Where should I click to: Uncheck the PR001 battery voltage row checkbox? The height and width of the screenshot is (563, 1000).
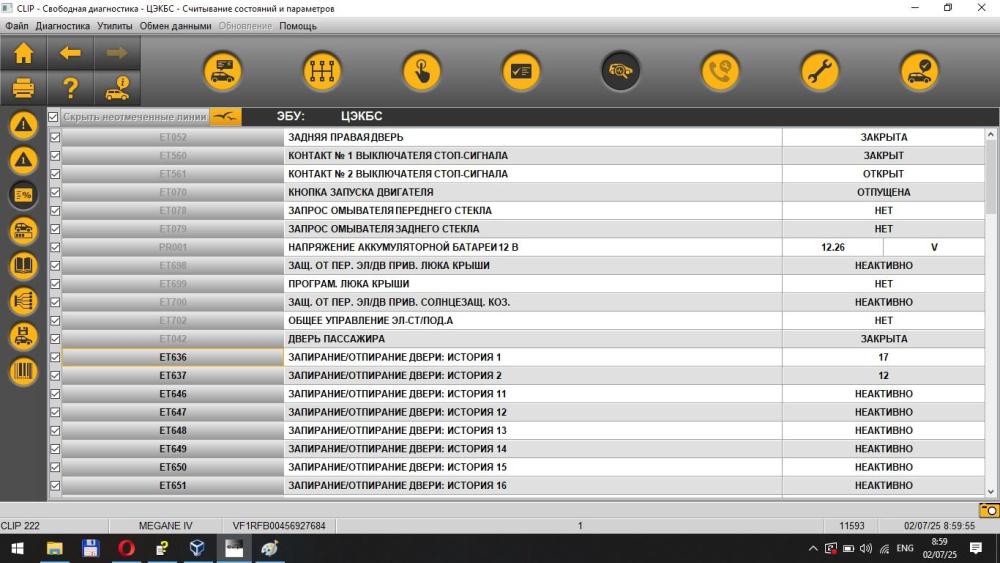pyautogui.click(x=55, y=247)
